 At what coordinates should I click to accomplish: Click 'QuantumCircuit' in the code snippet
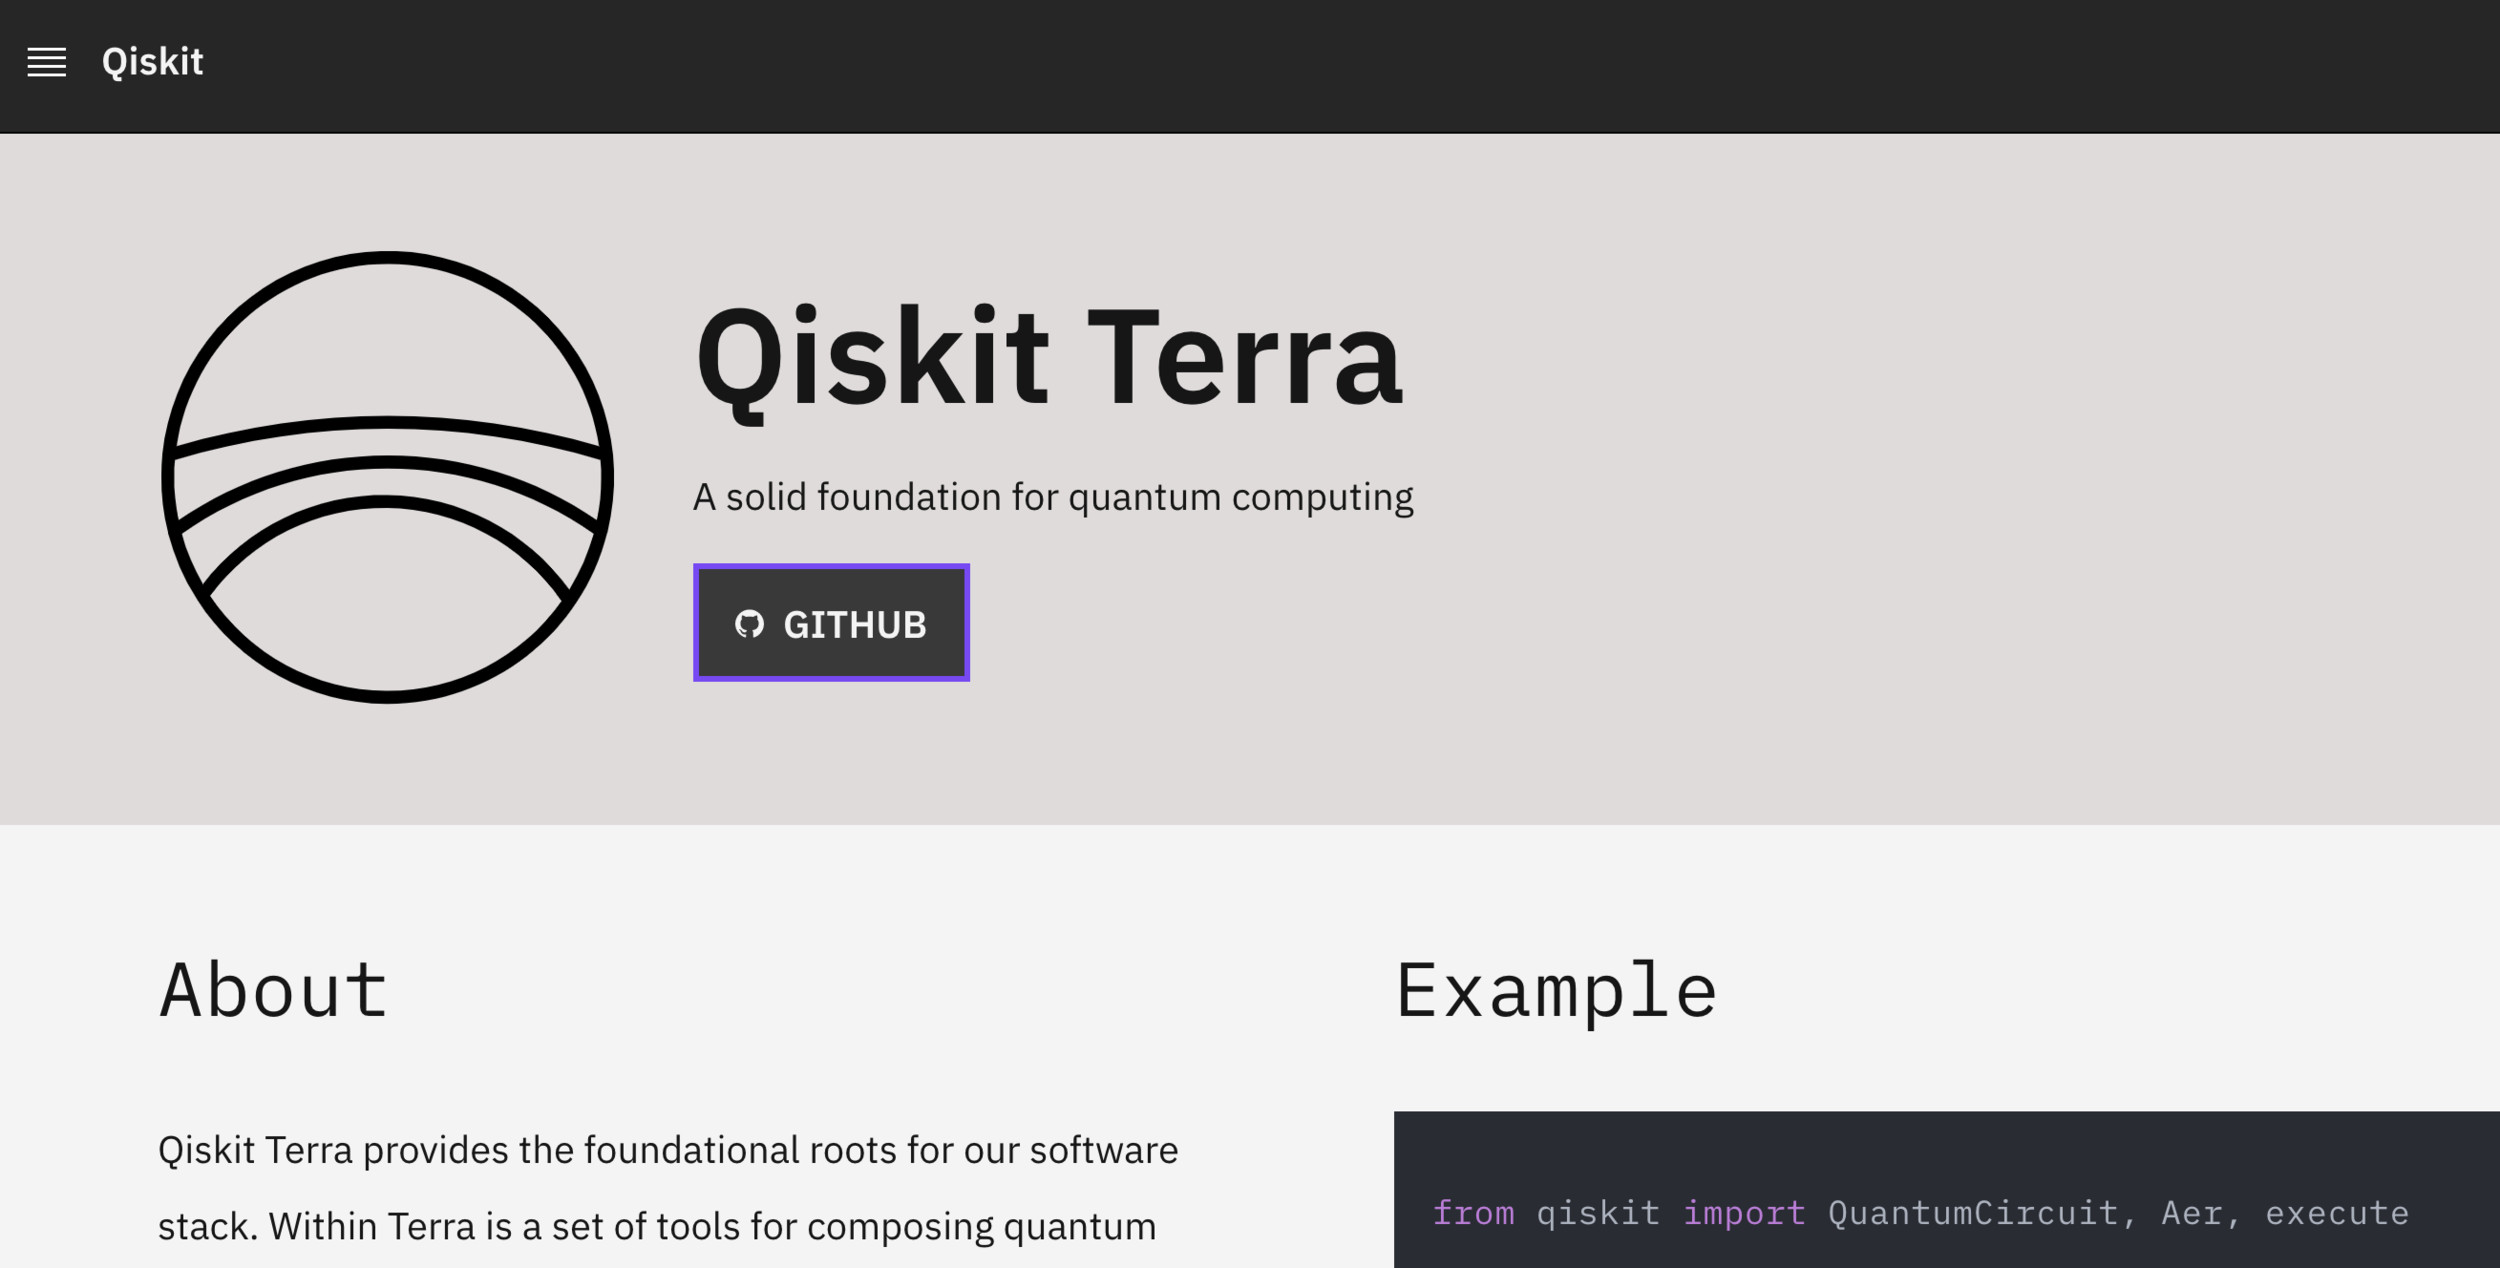point(1972,1213)
